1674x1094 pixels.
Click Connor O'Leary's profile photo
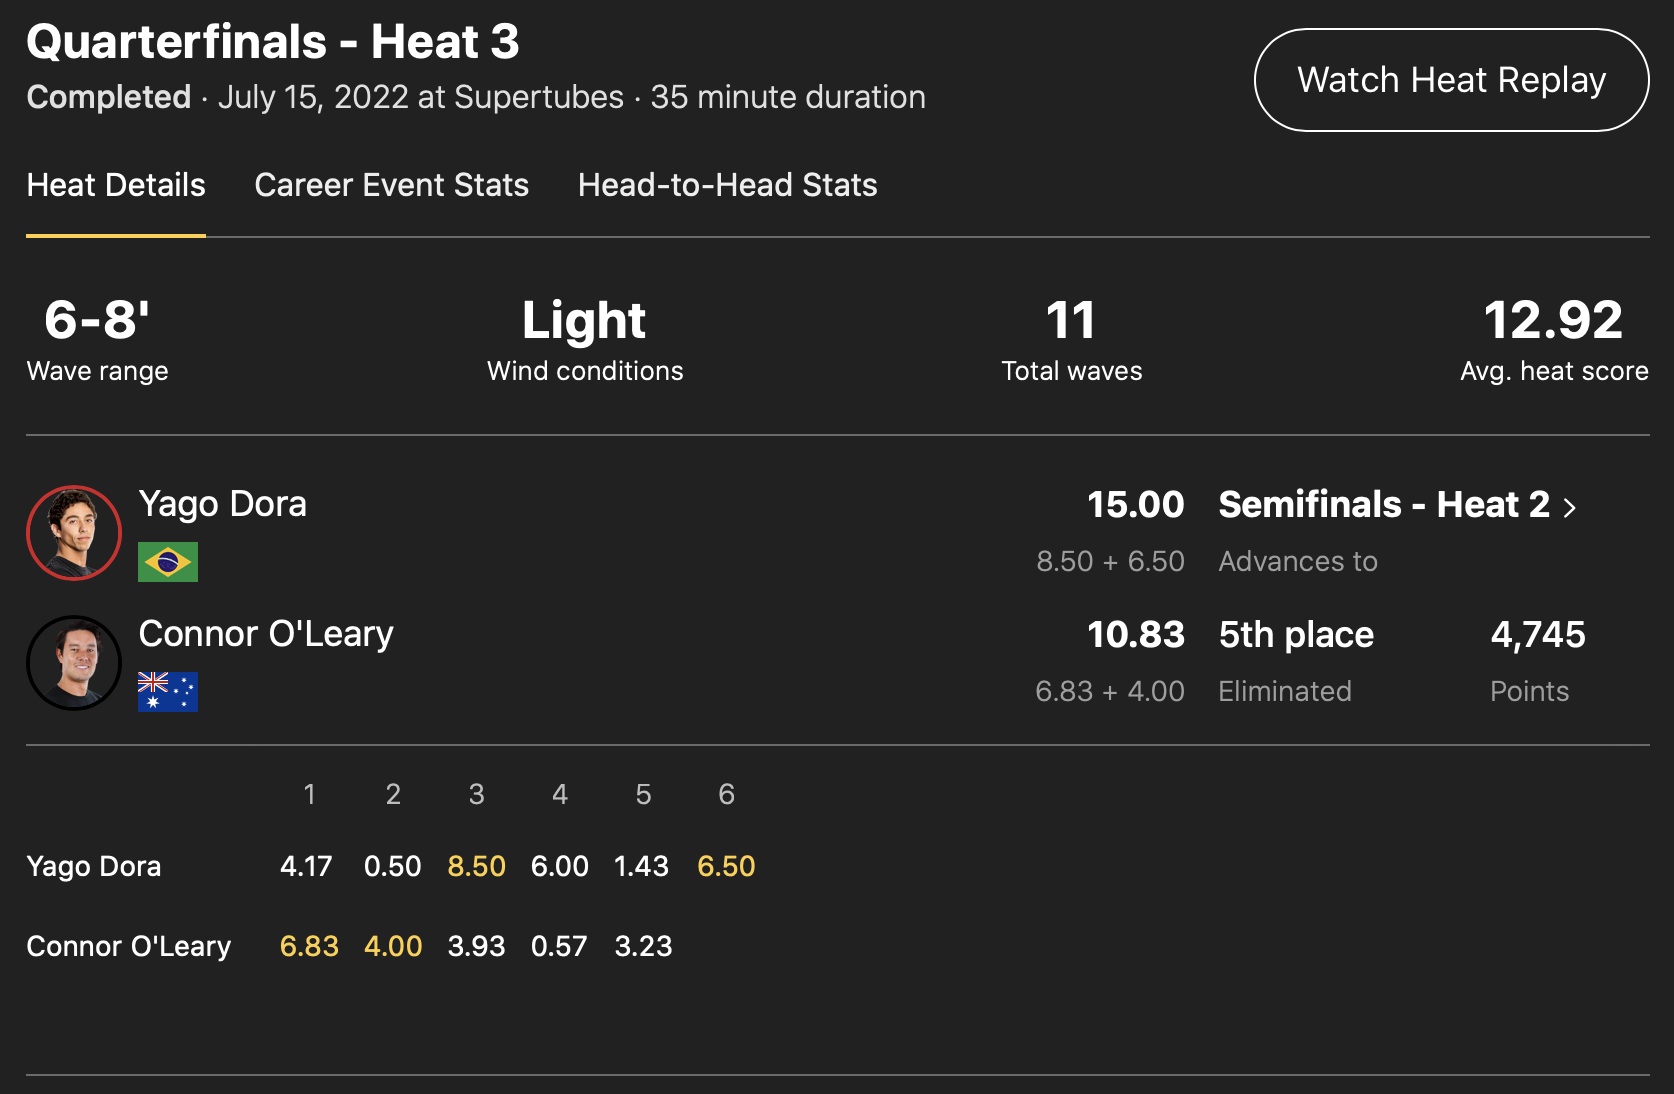click(74, 663)
